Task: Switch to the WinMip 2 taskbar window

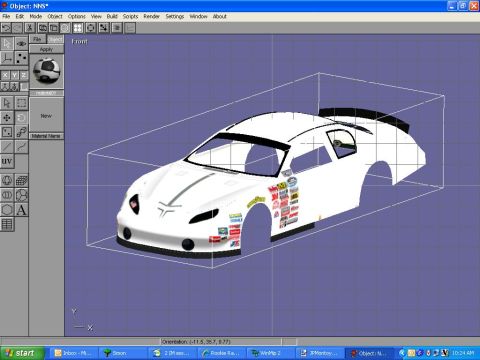Action: 271,353
